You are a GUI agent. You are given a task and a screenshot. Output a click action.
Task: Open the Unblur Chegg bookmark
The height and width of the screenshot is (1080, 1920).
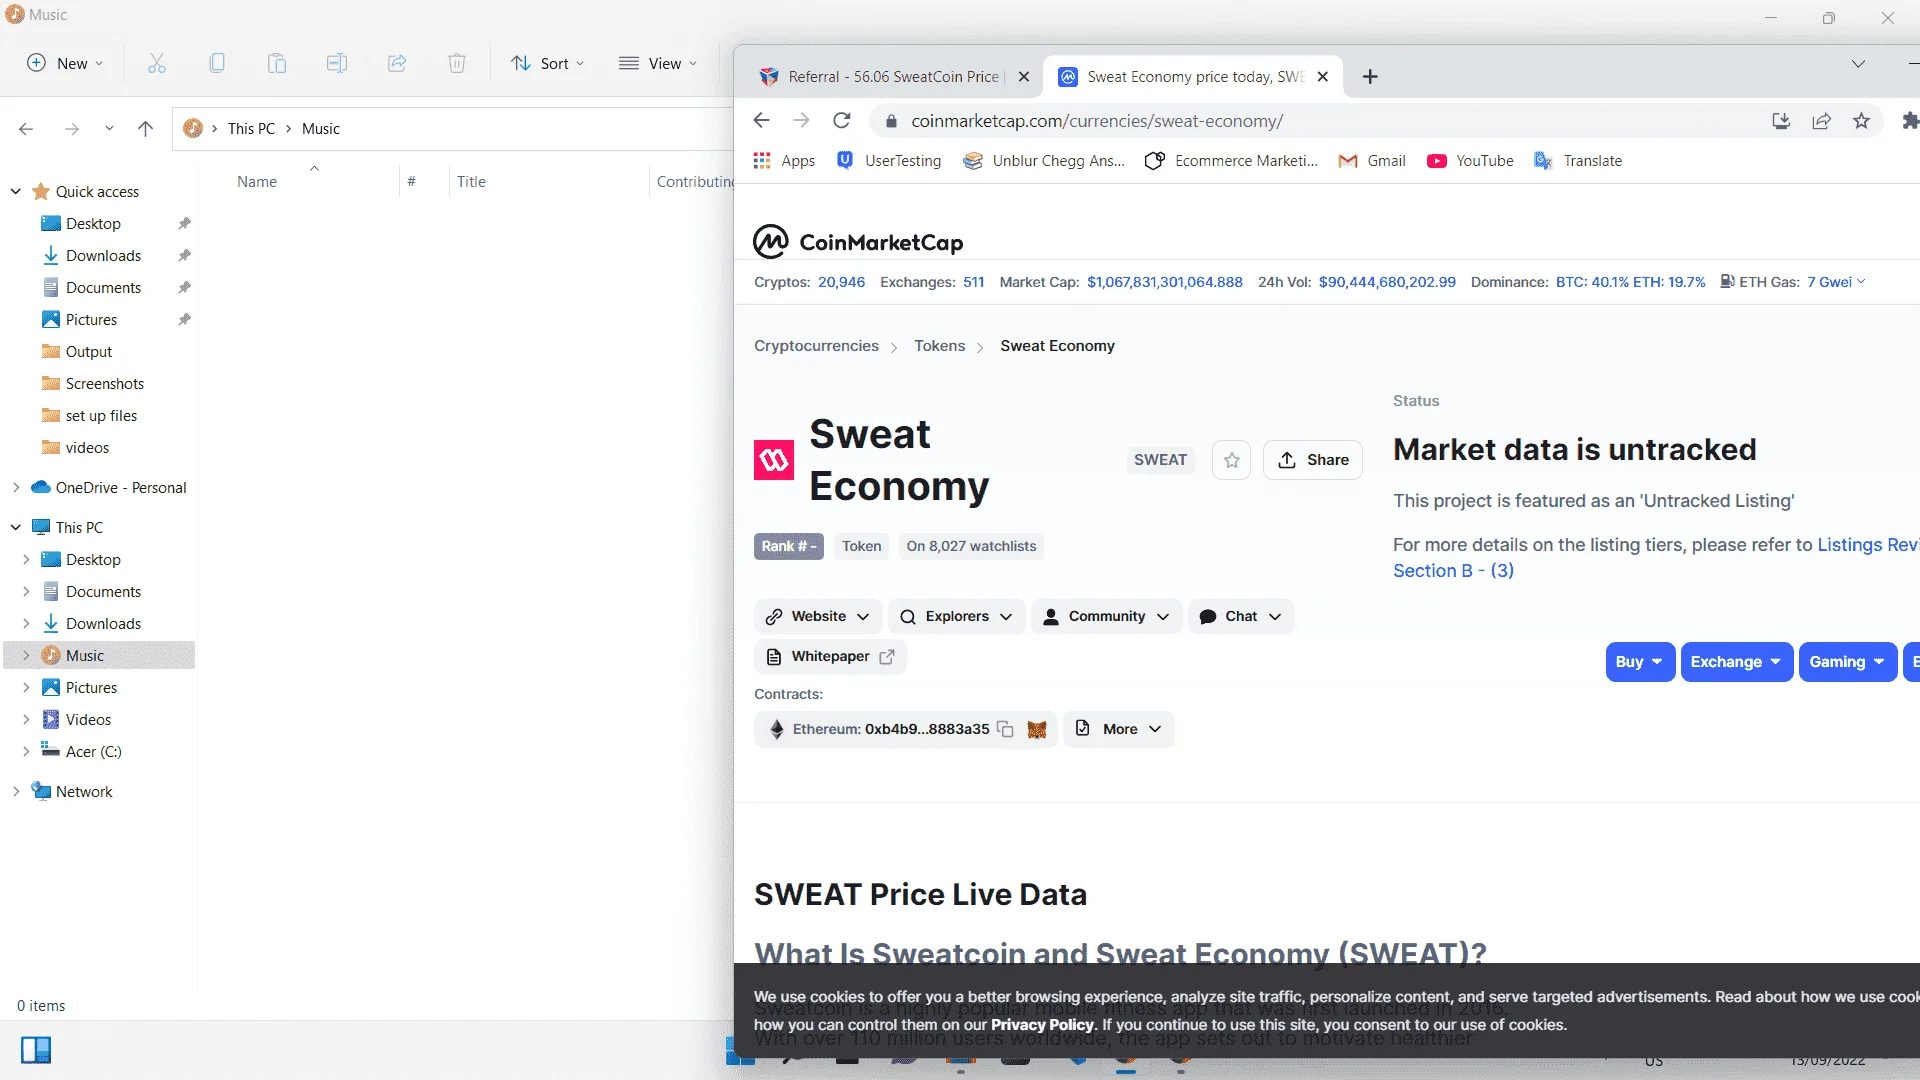click(1044, 161)
